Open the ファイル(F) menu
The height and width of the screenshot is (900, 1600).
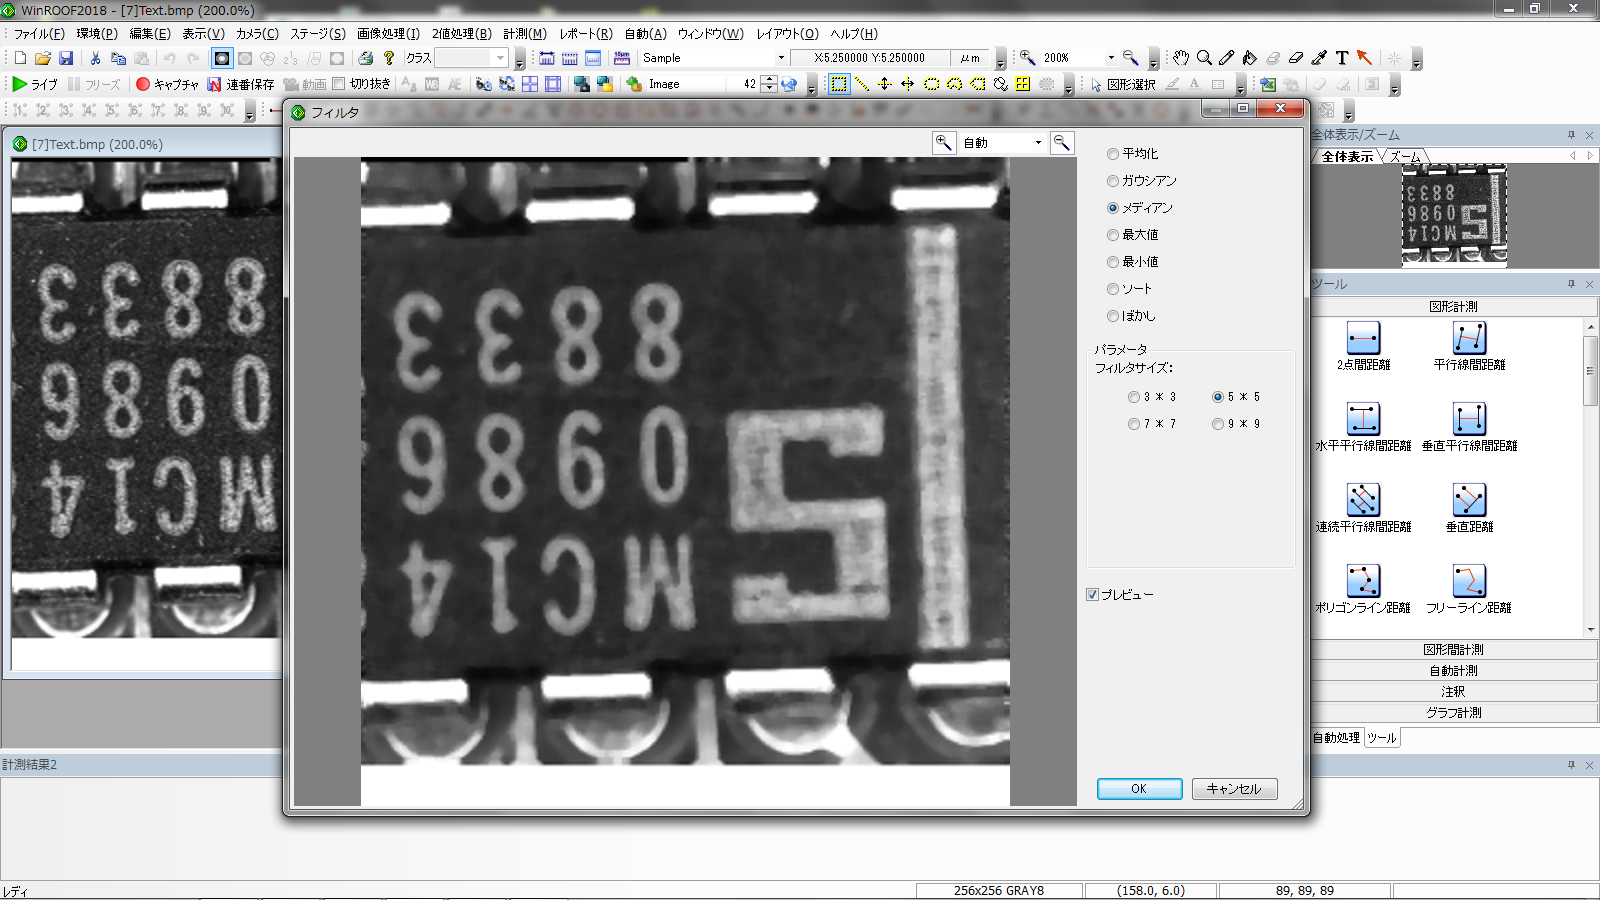(x=39, y=33)
